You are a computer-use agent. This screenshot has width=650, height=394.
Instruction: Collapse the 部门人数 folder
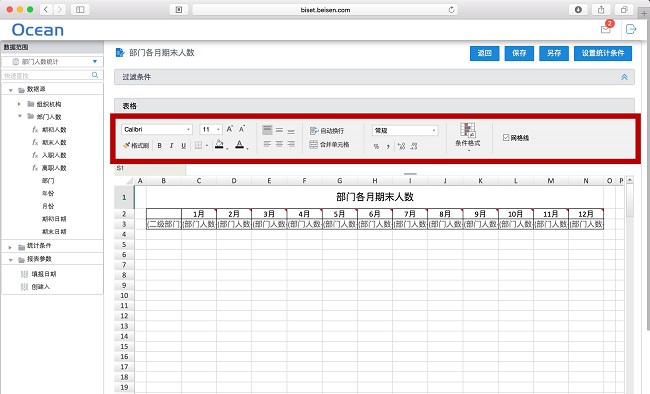pos(19,116)
